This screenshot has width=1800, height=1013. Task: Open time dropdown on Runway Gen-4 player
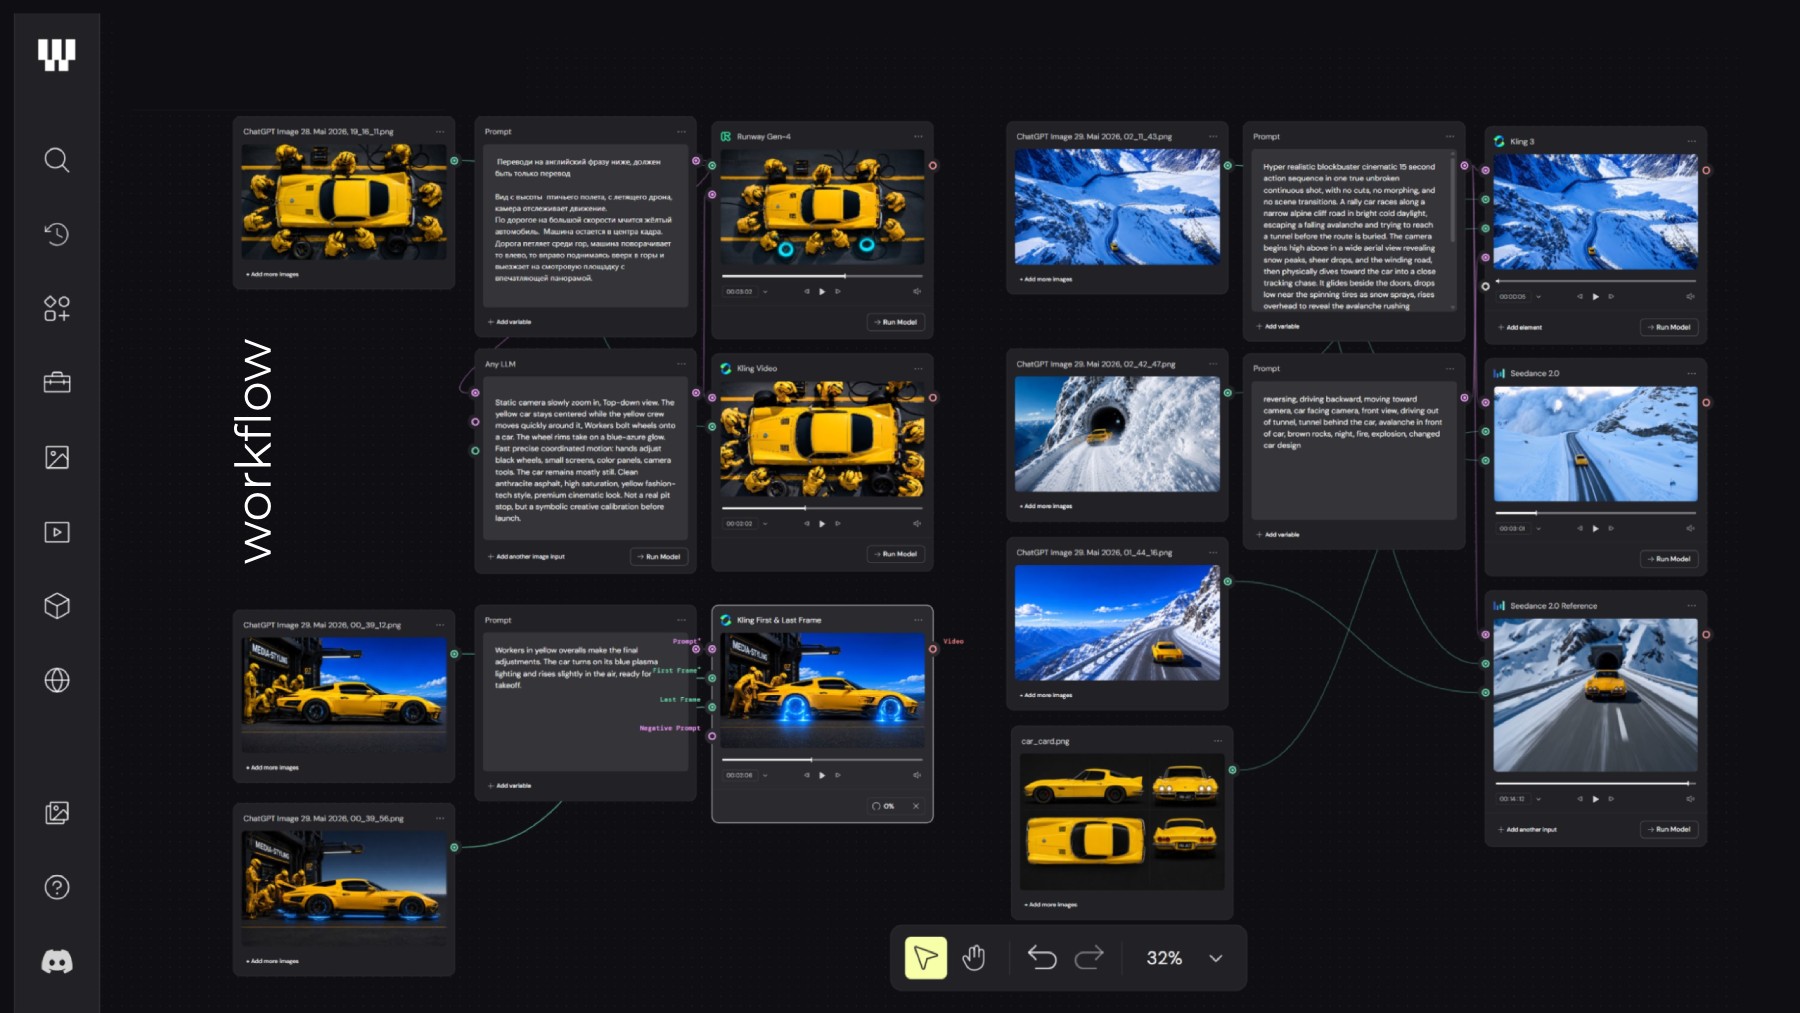pyautogui.click(x=765, y=292)
